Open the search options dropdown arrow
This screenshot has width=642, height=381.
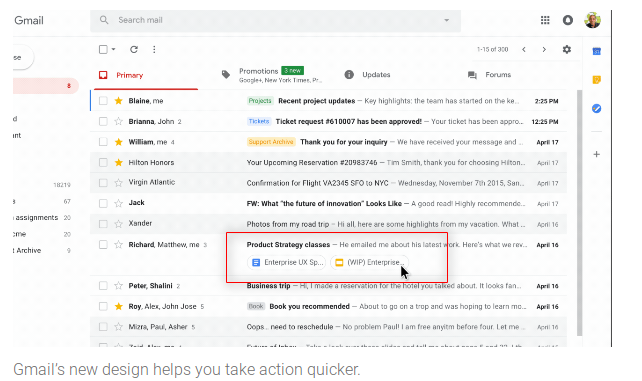tap(447, 20)
